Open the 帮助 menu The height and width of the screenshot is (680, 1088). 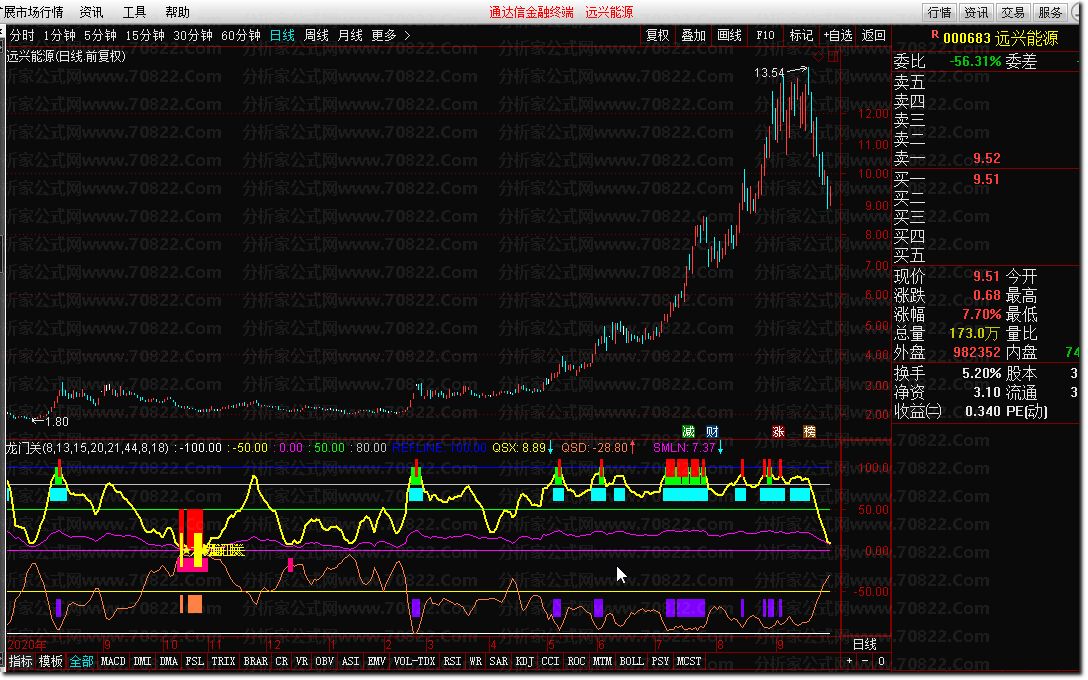(177, 12)
